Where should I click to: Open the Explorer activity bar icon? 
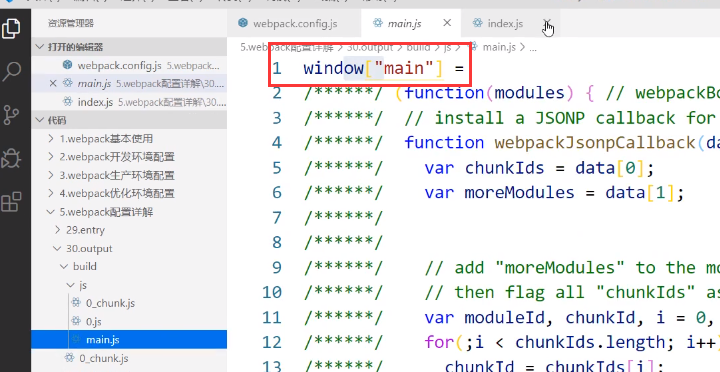[11, 28]
